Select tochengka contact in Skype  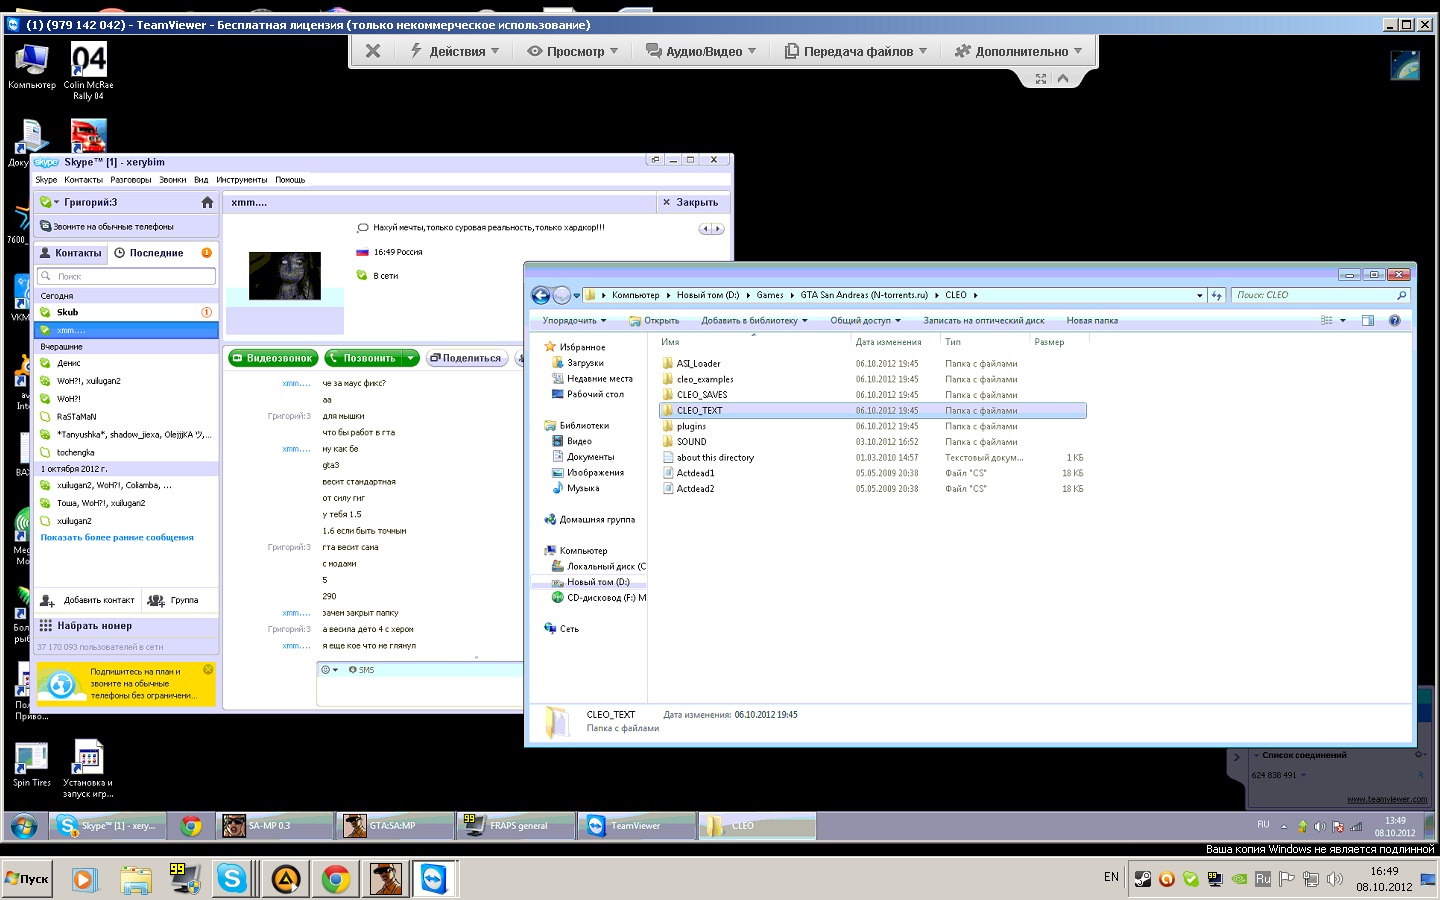(126, 453)
